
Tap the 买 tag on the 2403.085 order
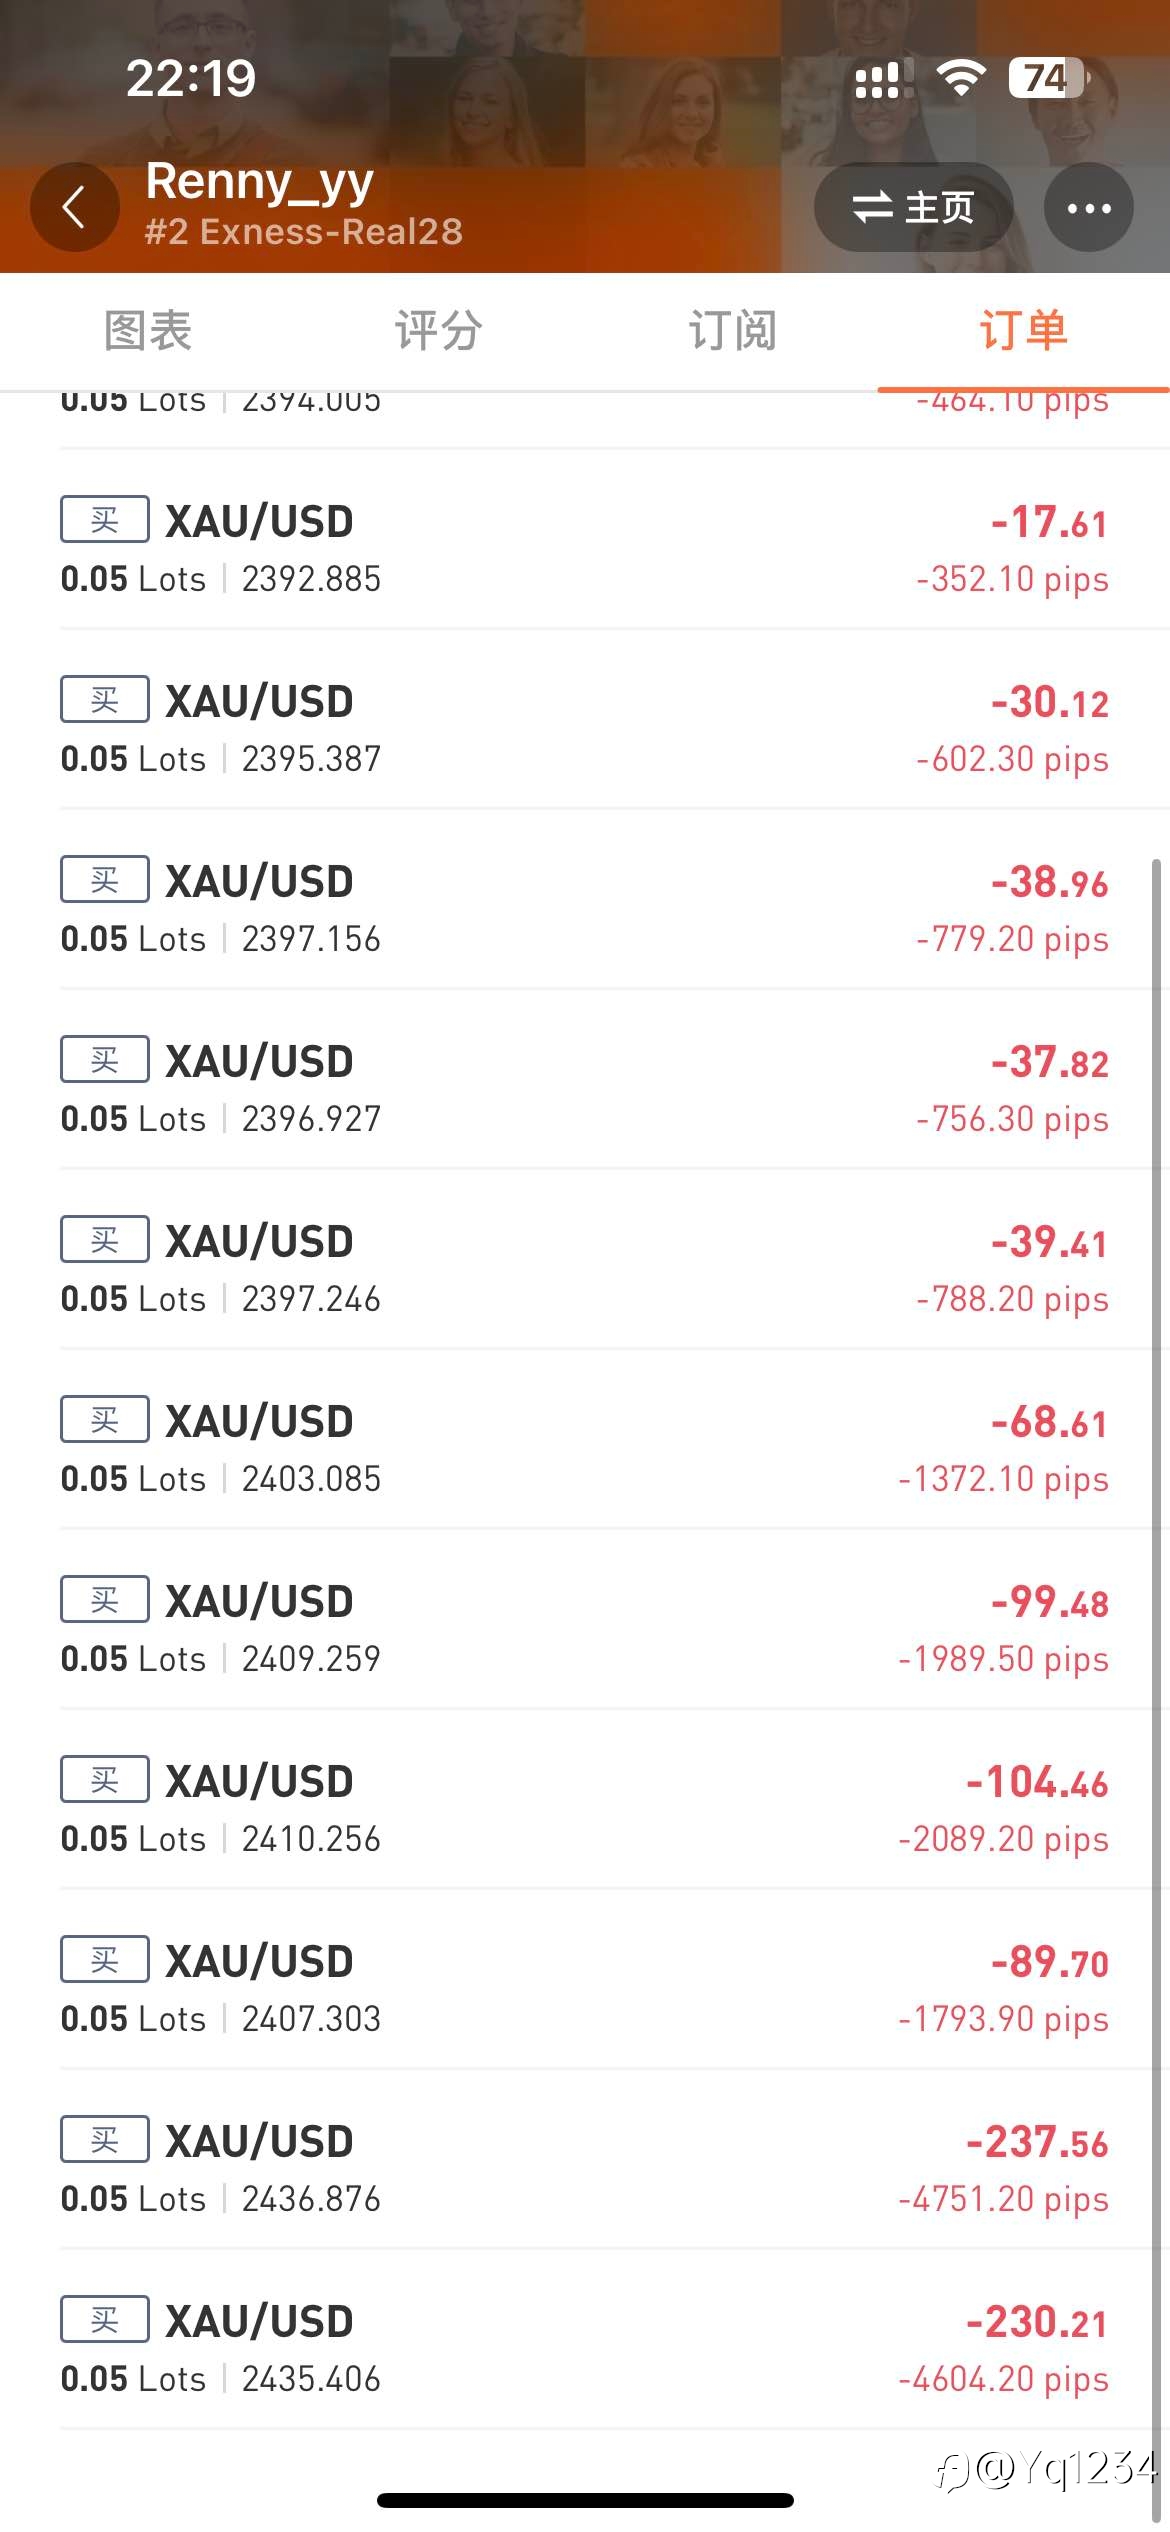(105, 1419)
